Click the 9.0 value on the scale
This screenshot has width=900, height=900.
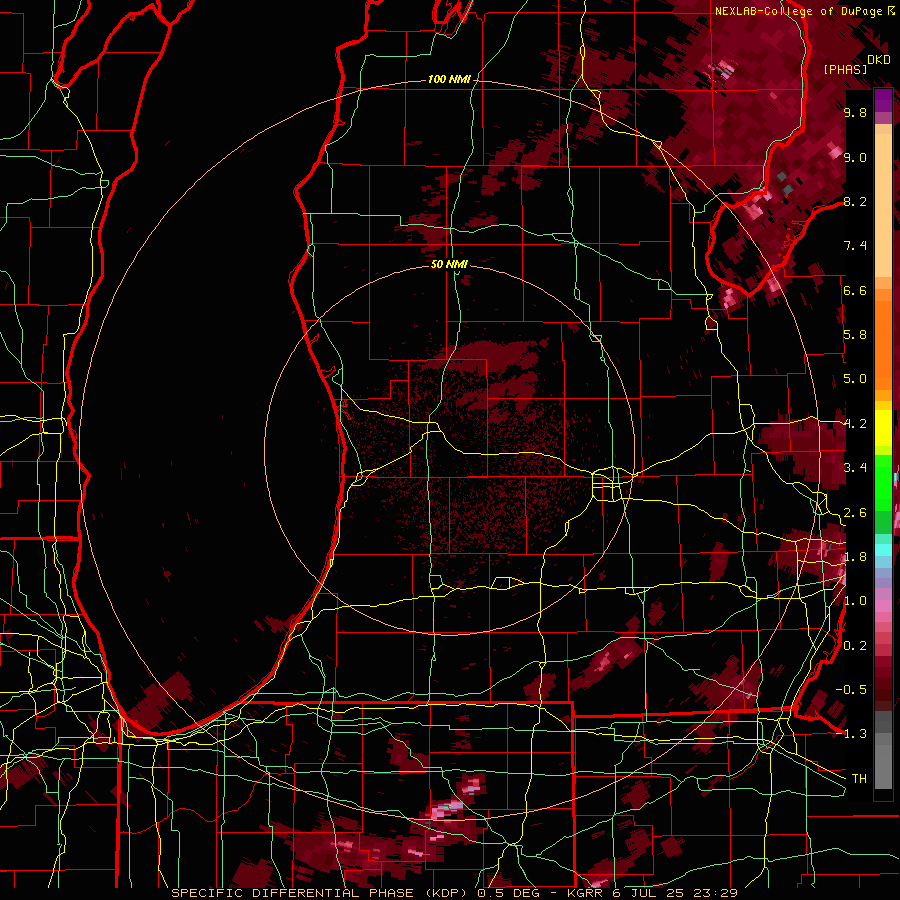tap(855, 157)
